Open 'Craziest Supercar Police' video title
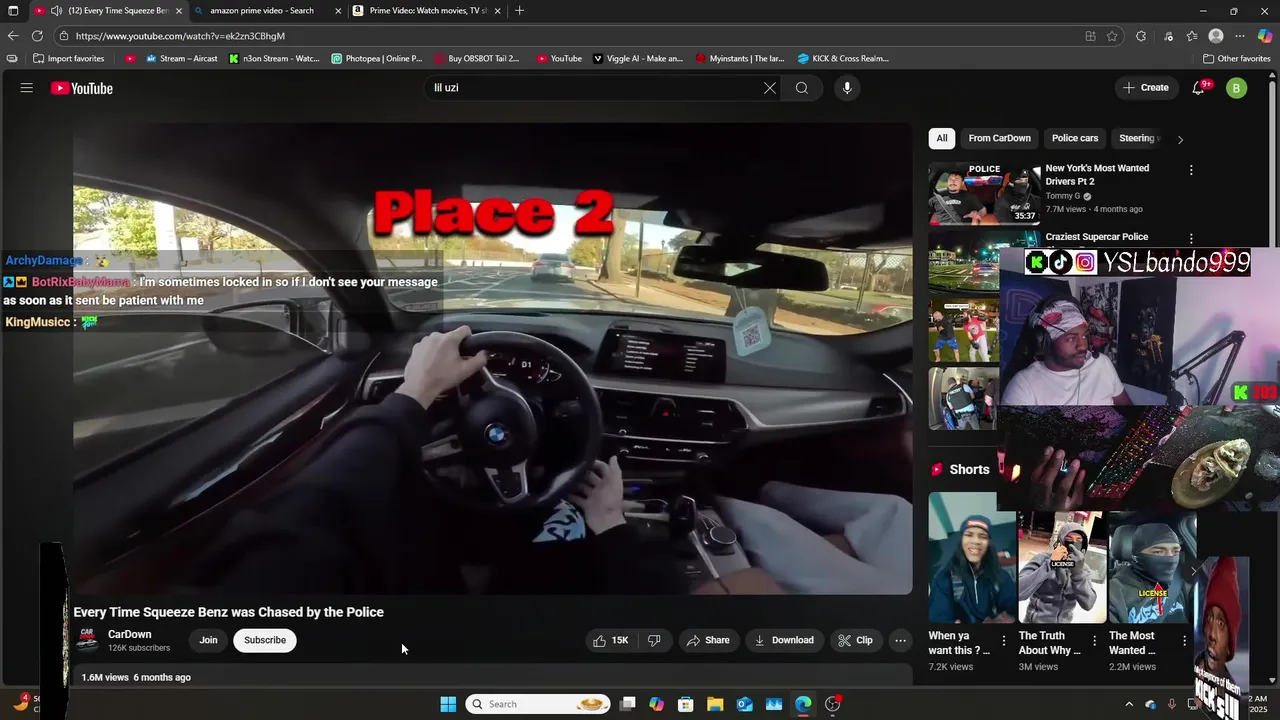 (1097, 237)
